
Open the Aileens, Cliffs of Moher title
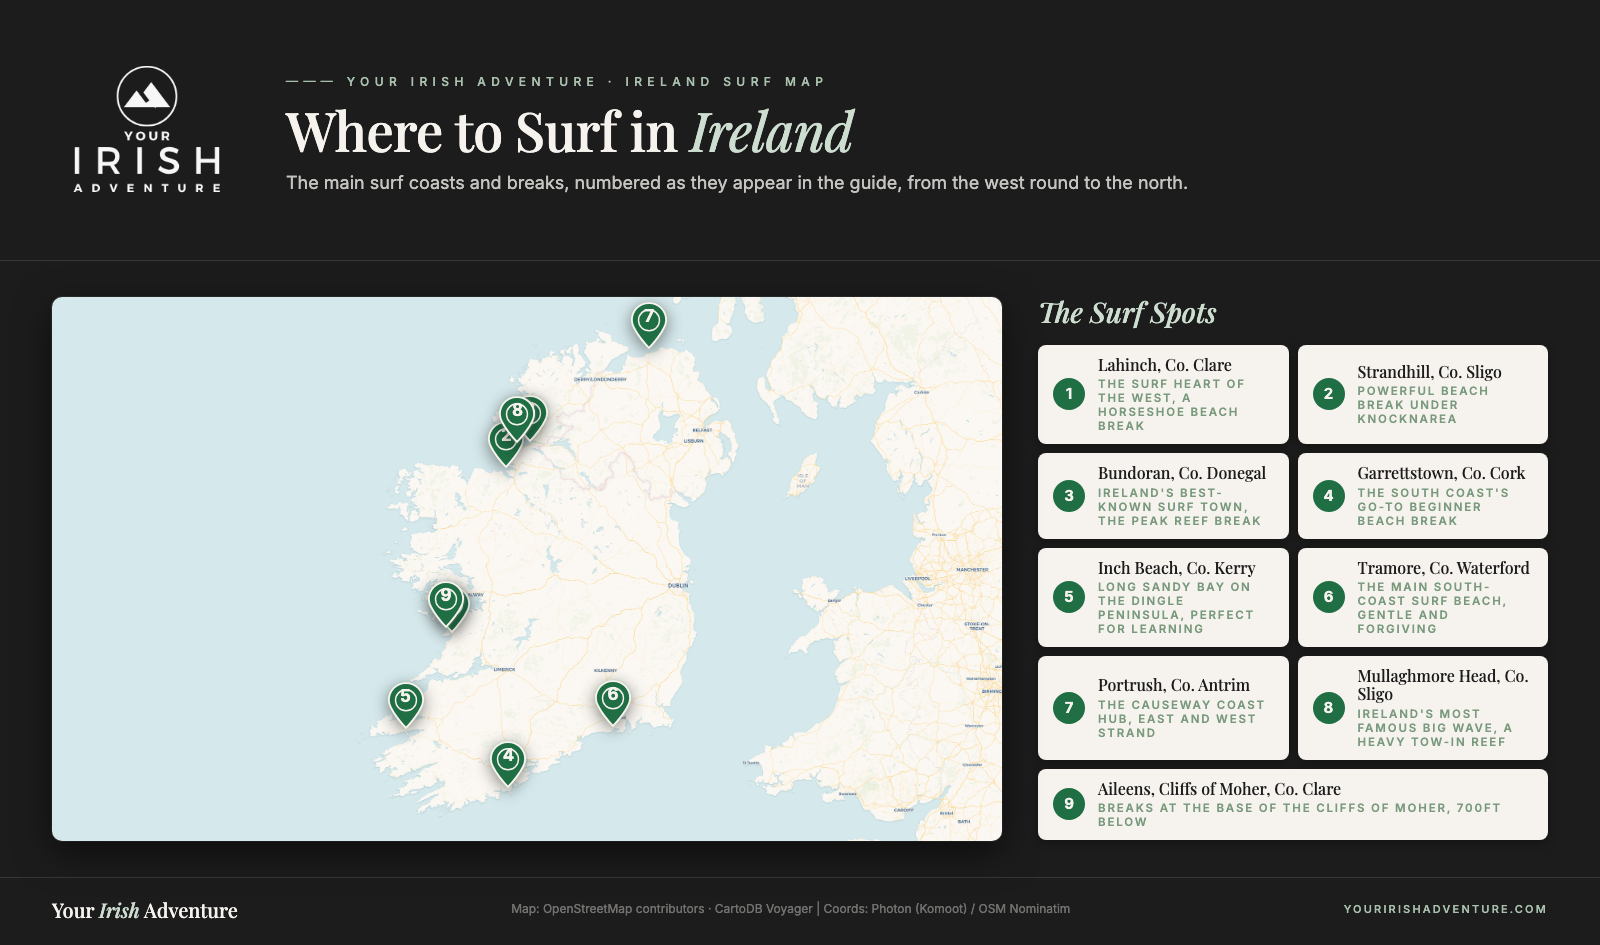point(1219,789)
